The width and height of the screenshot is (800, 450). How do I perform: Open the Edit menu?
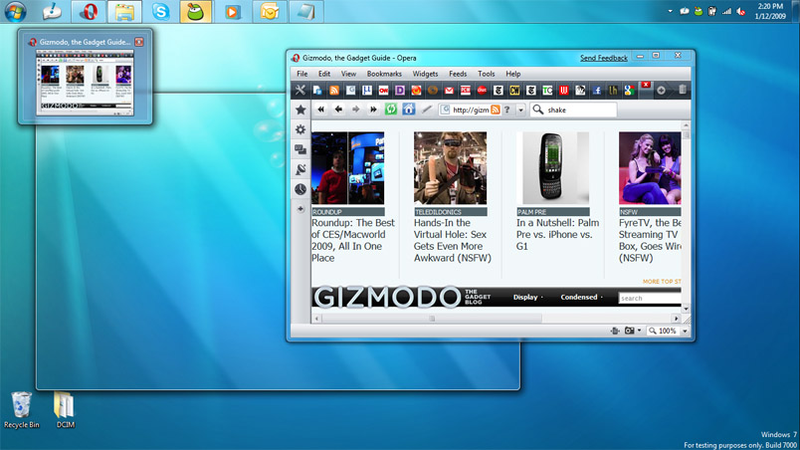coord(324,74)
